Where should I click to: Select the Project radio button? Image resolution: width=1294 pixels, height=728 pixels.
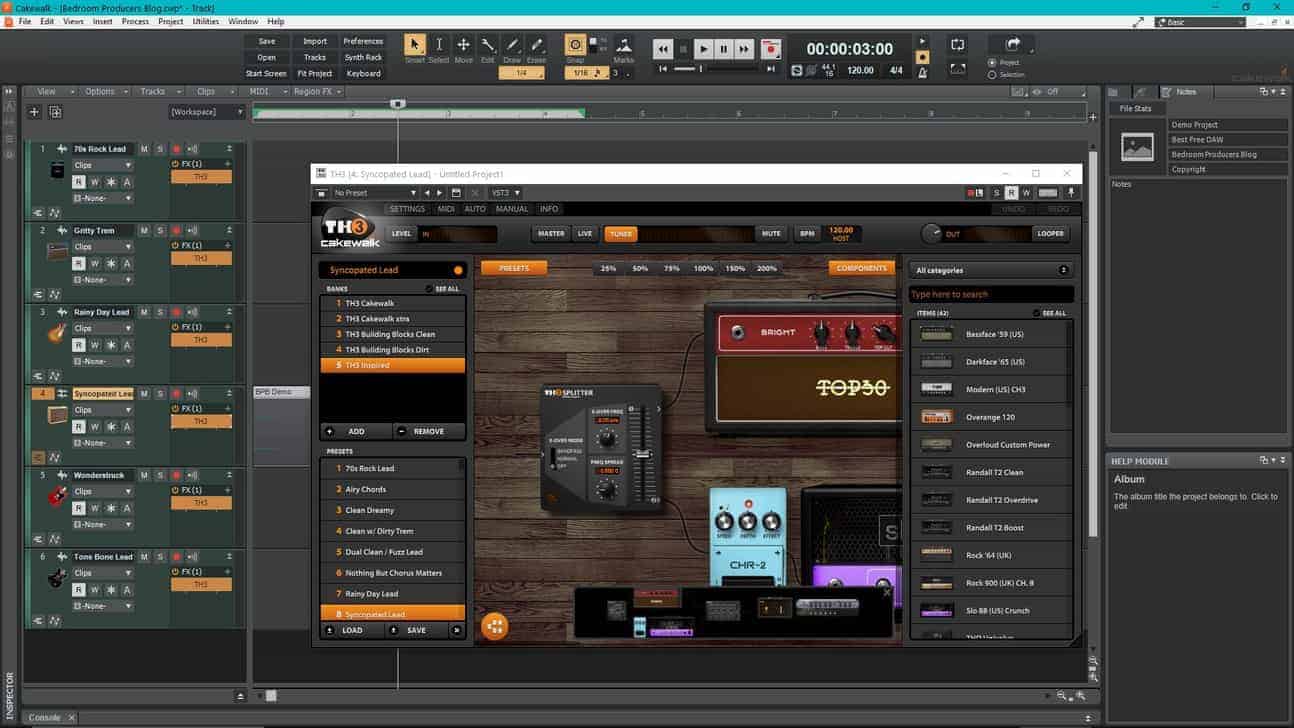992,63
